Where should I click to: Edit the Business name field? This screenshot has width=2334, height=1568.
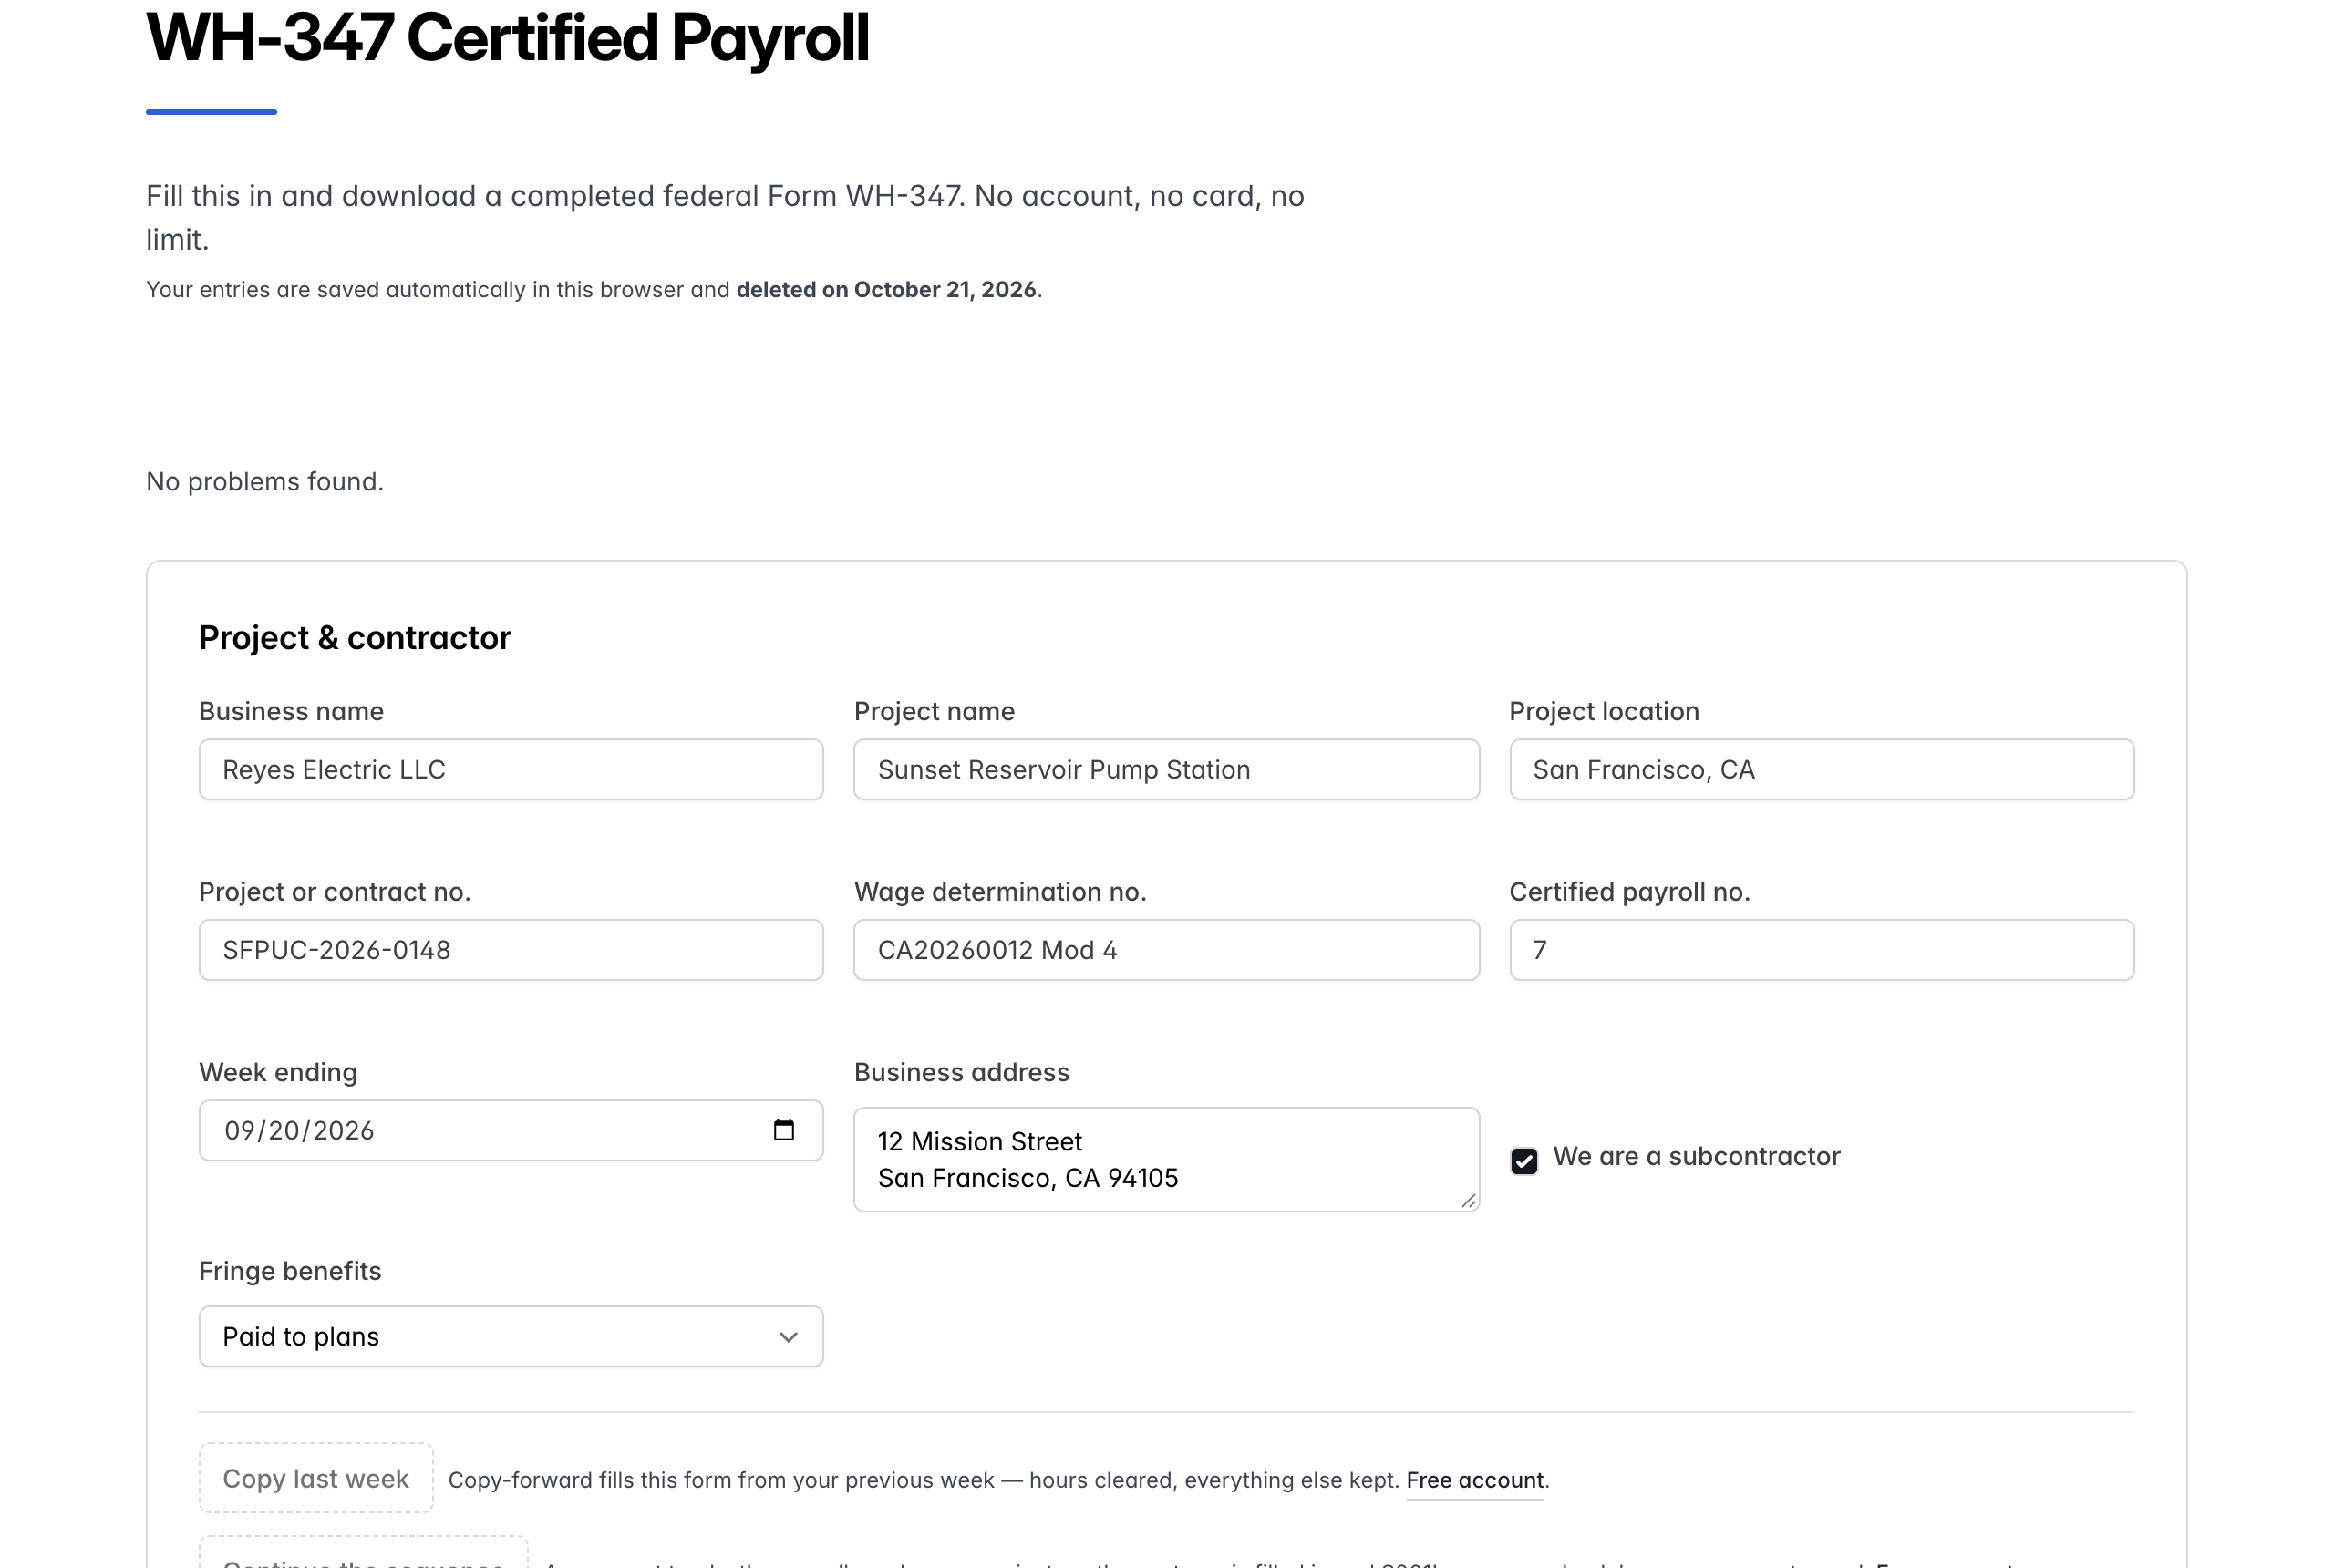pyautogui.click(x=511, y=769)
